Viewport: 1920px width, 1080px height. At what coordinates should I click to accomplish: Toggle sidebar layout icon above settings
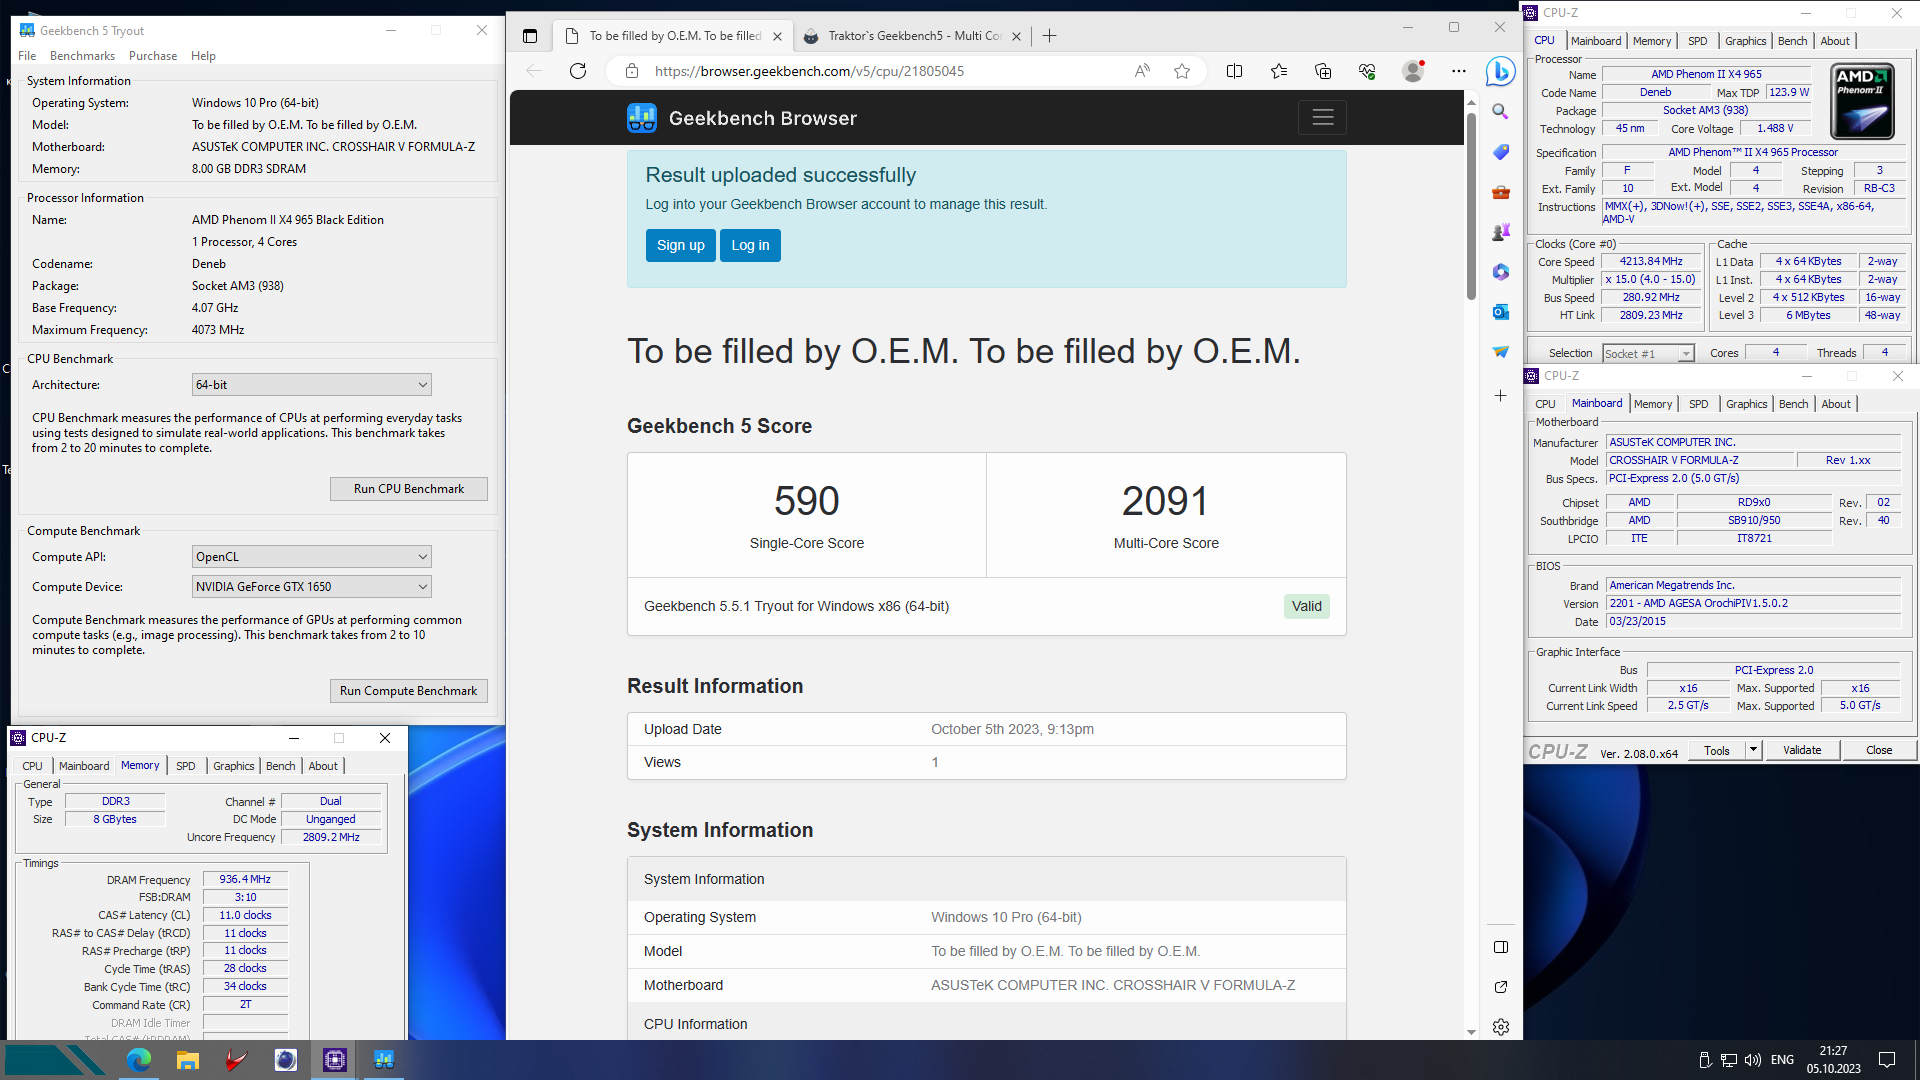1500,947
